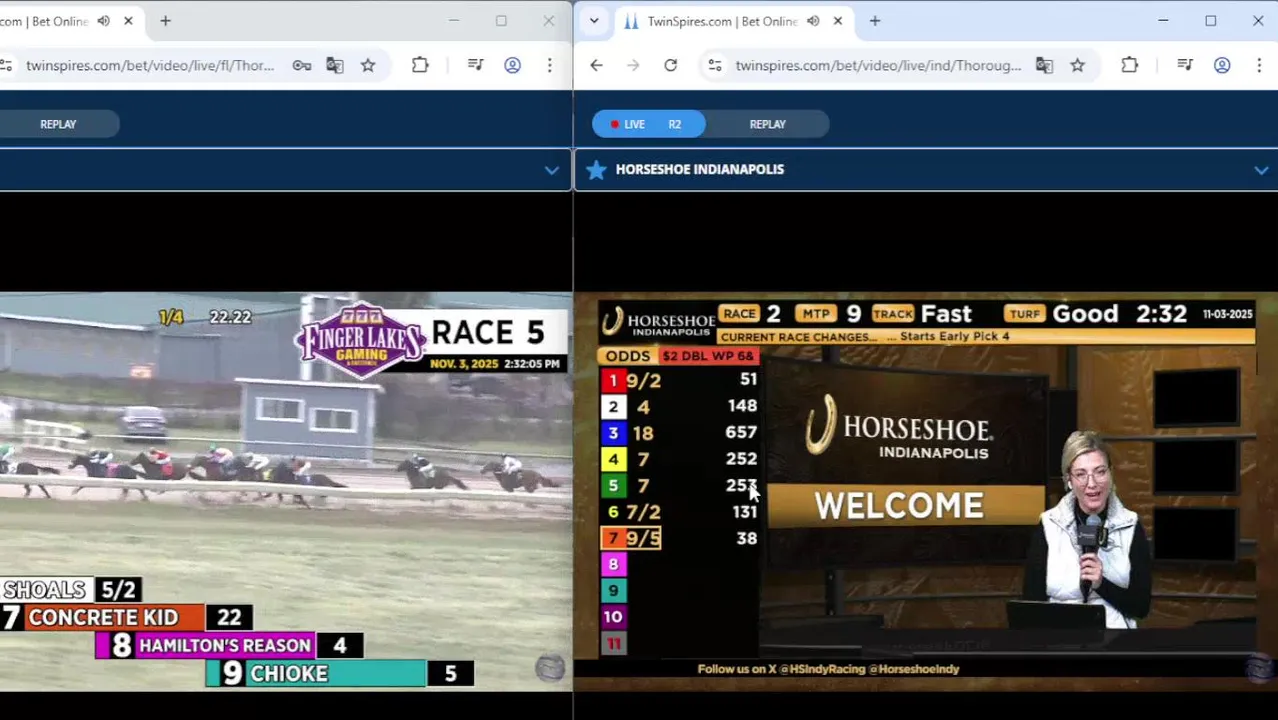Go back in the right window
Viewport: 1278px width, 720px height.
[x=596, y=66]
